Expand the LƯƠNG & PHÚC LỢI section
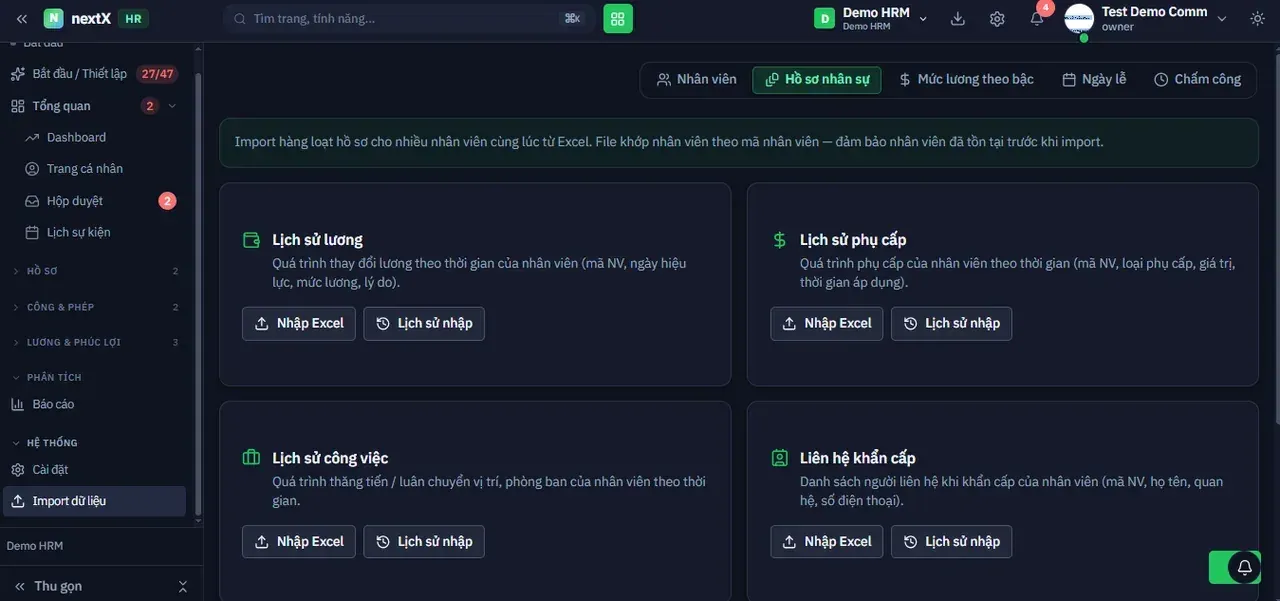 pos(95,342)
